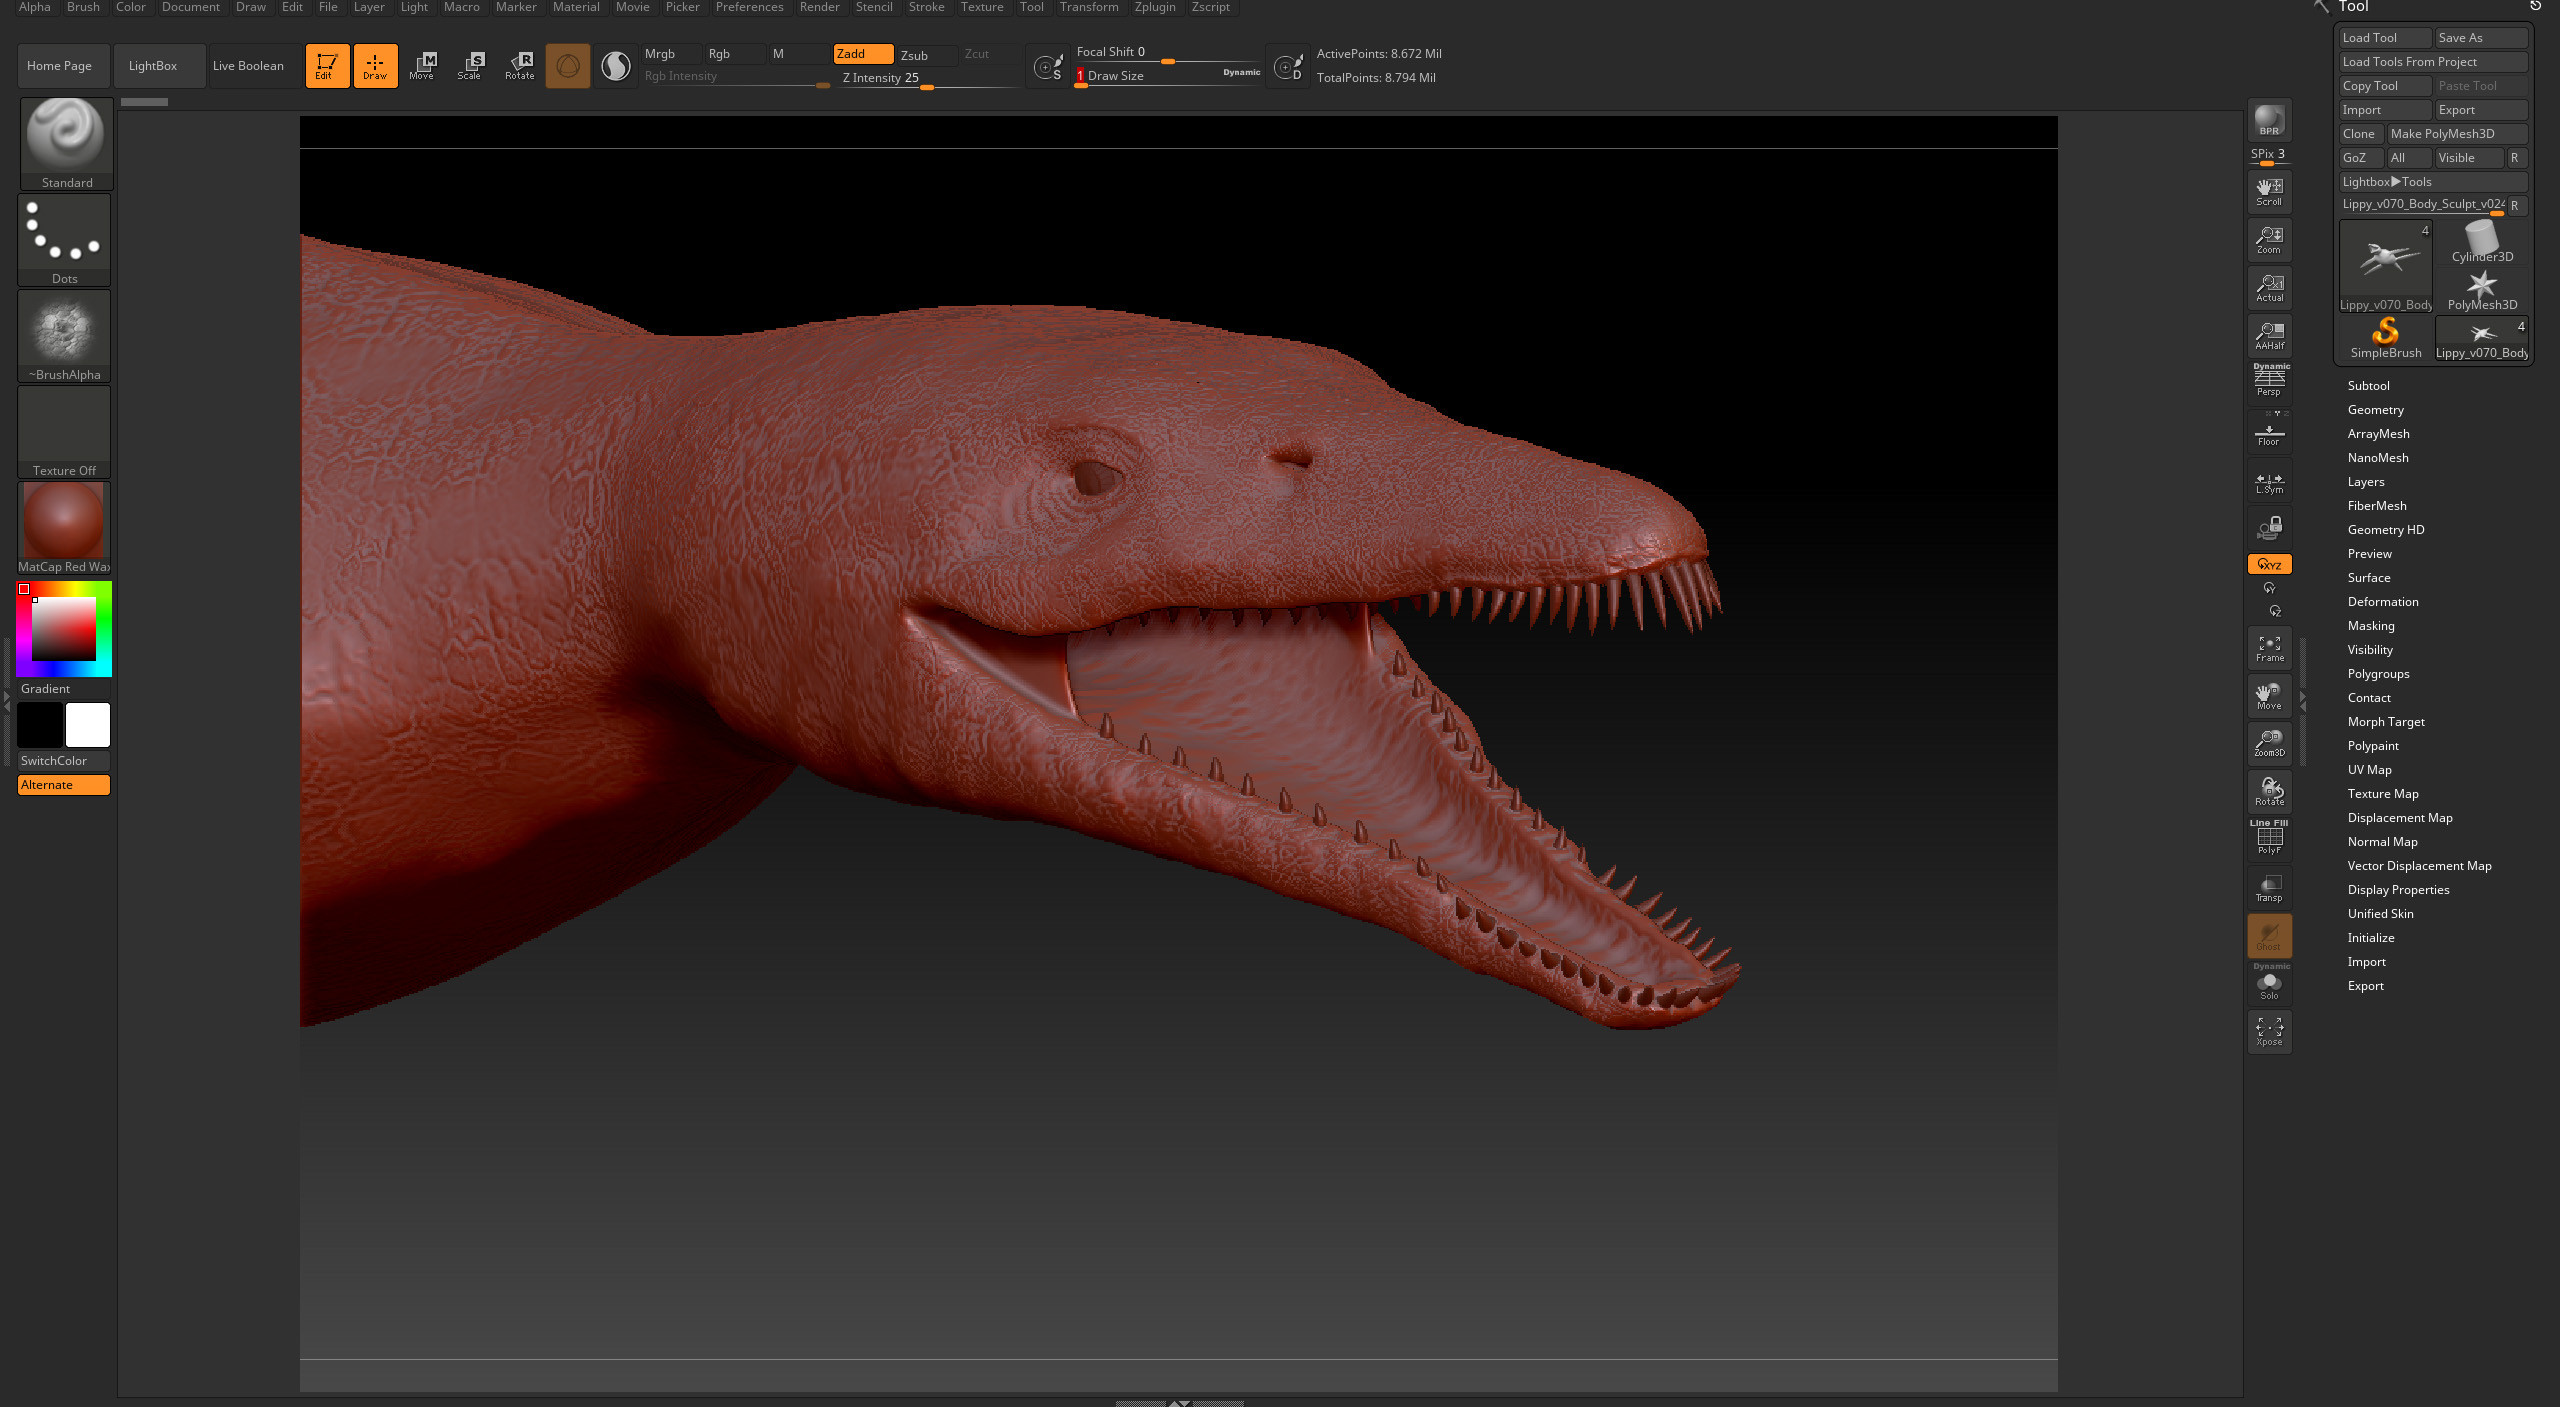2560x1407 pixels.
Task: Toggle PolyF line fill display
Action: click(2269, 838)
